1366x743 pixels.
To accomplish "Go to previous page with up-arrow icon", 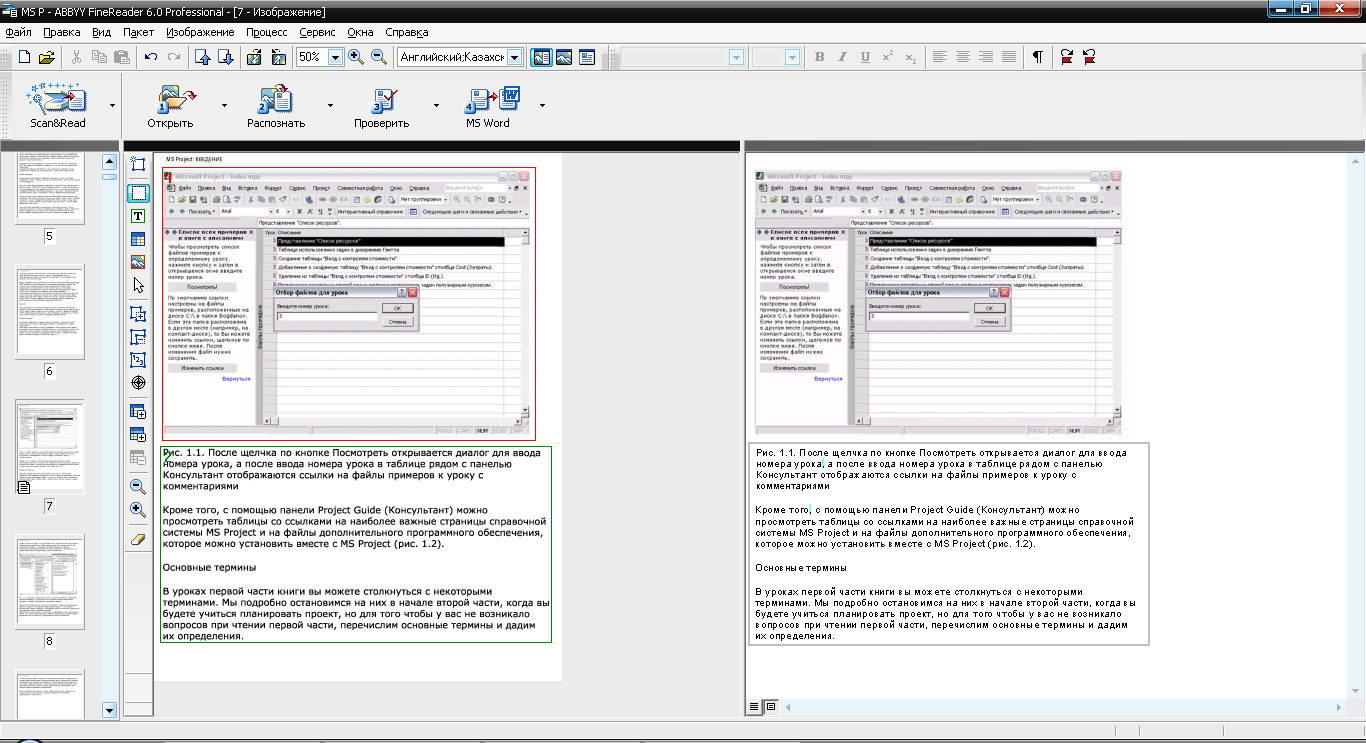I will 203,57.
